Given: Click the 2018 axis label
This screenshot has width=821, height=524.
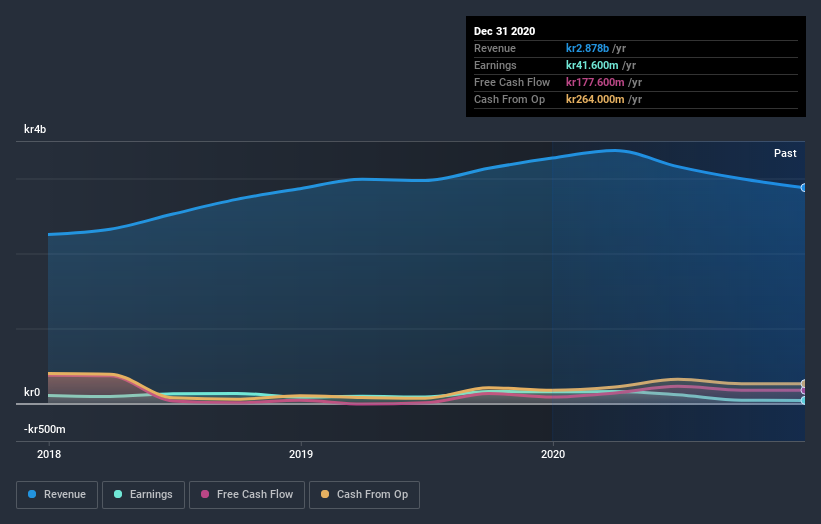Looking at the screenshot, I should (x=49, y=454).
